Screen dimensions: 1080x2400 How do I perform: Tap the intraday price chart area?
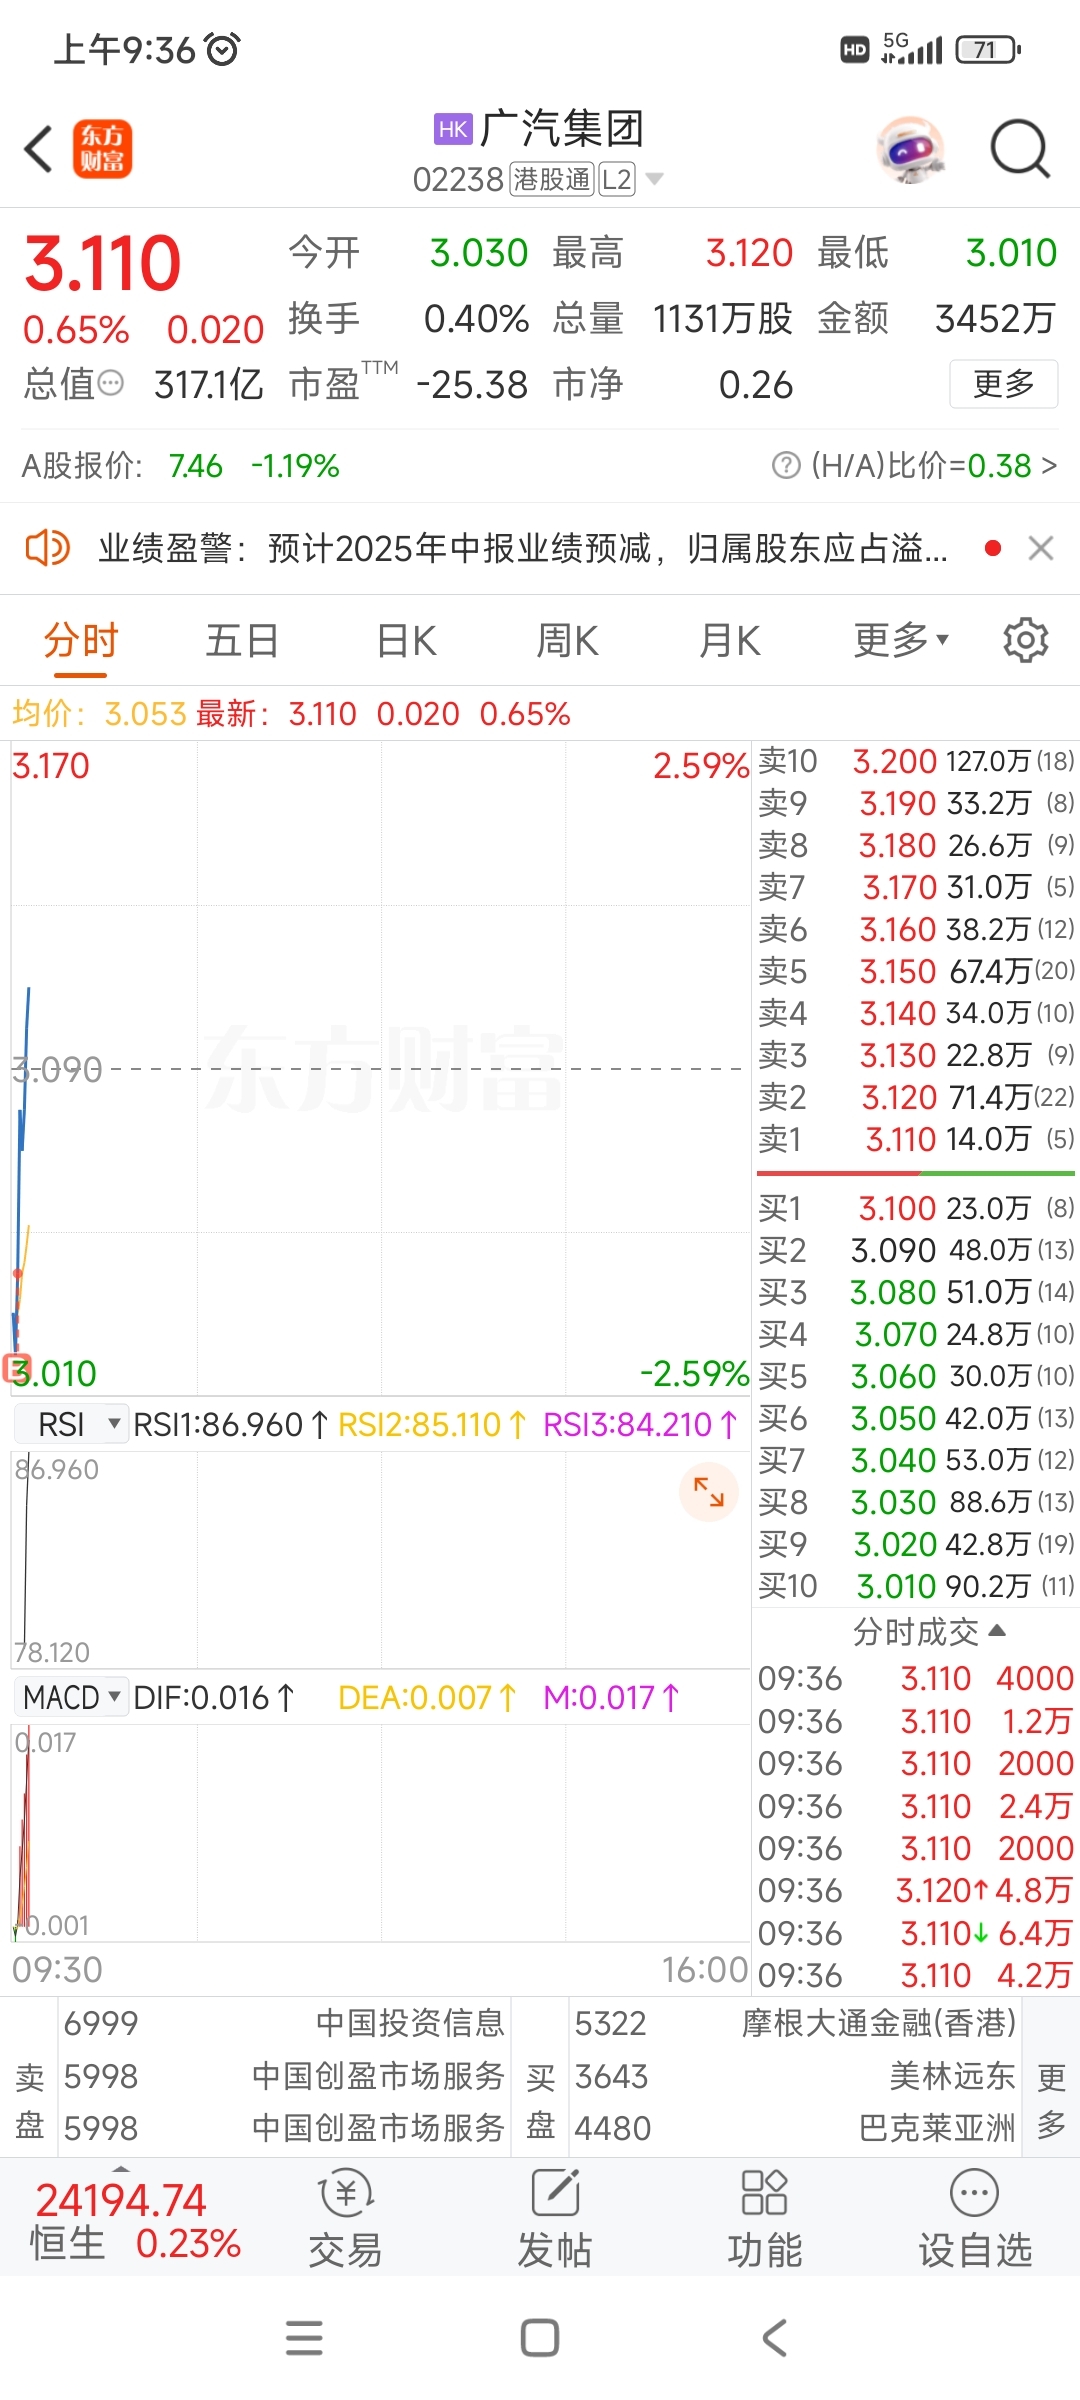(380, 1068)
